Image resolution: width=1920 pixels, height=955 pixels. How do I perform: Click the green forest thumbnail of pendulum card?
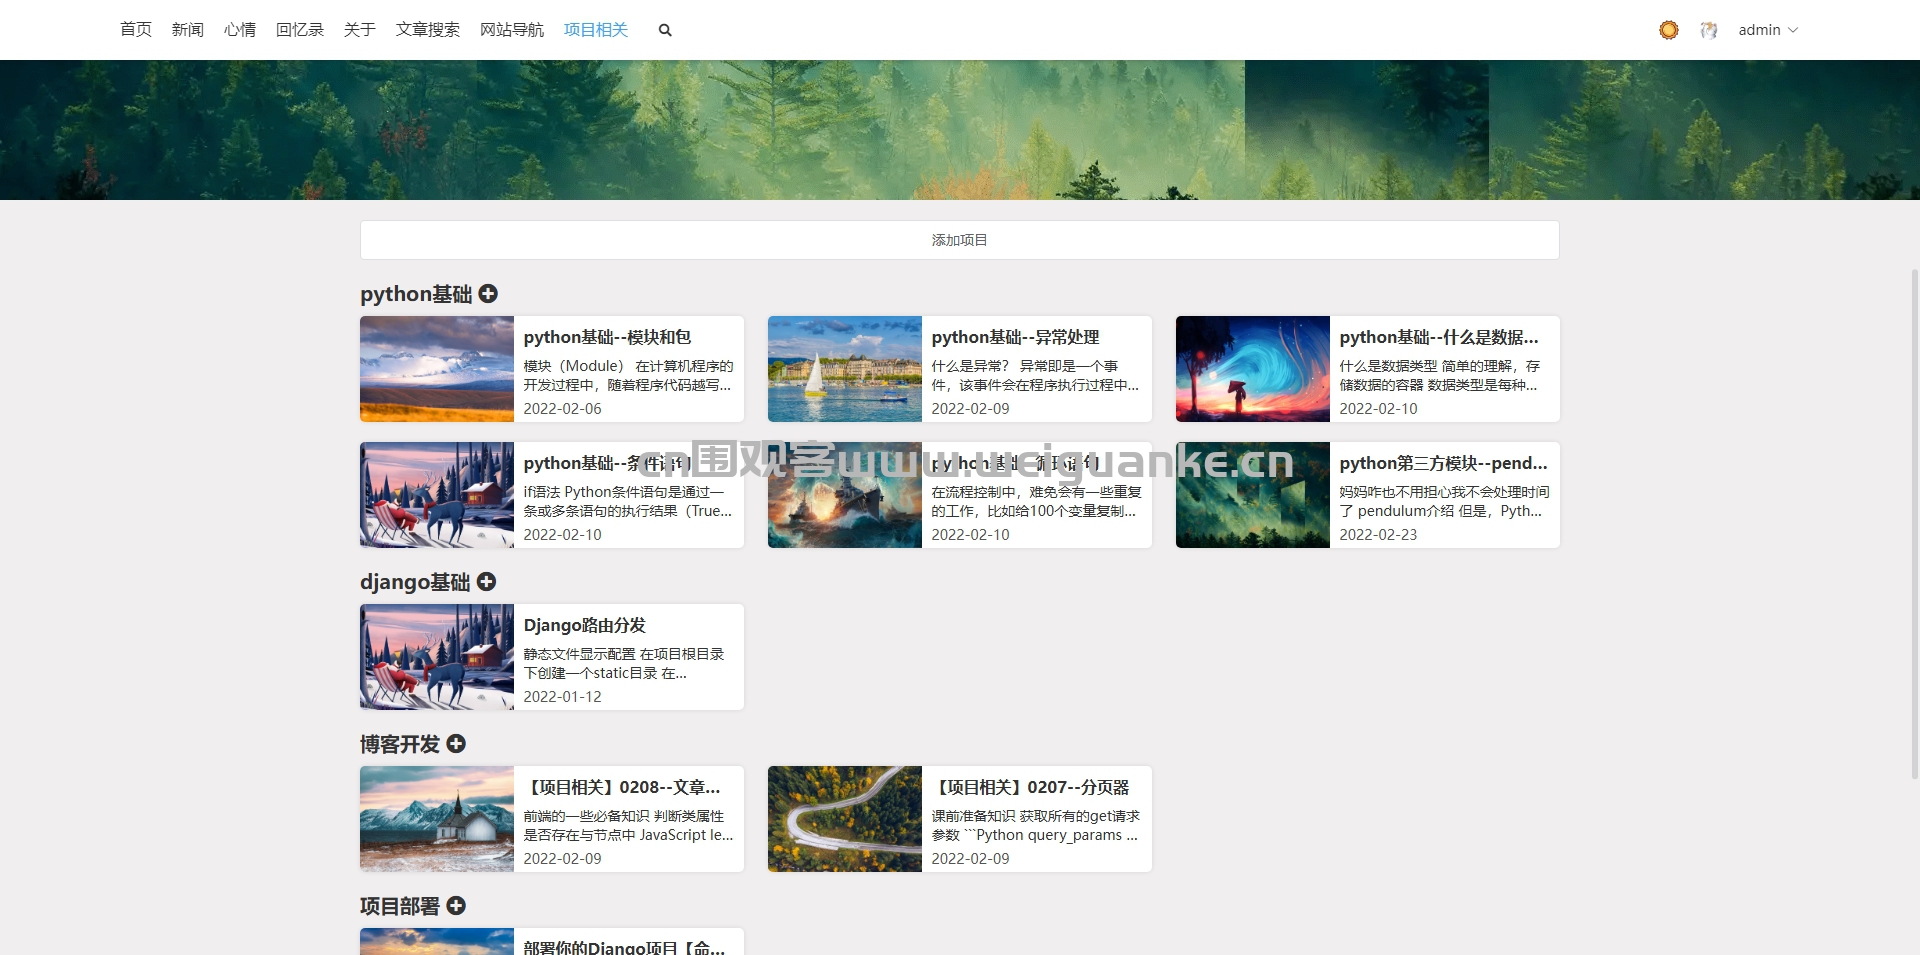coord(1253,495)
